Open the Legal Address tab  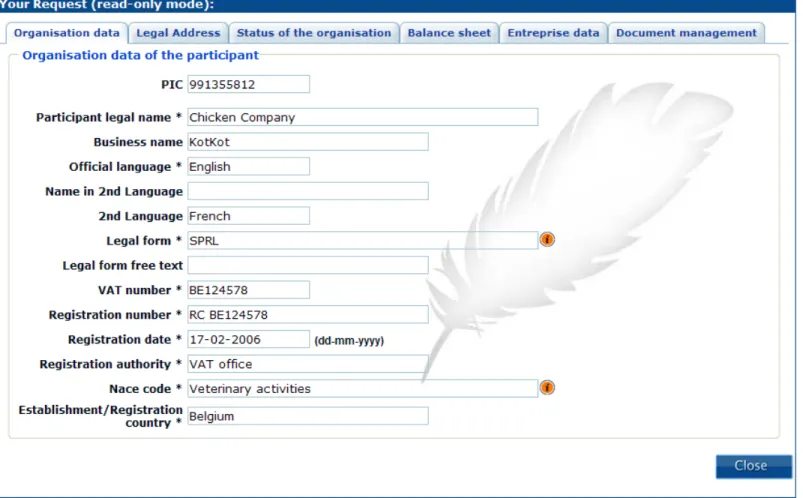tap(178, 33)
